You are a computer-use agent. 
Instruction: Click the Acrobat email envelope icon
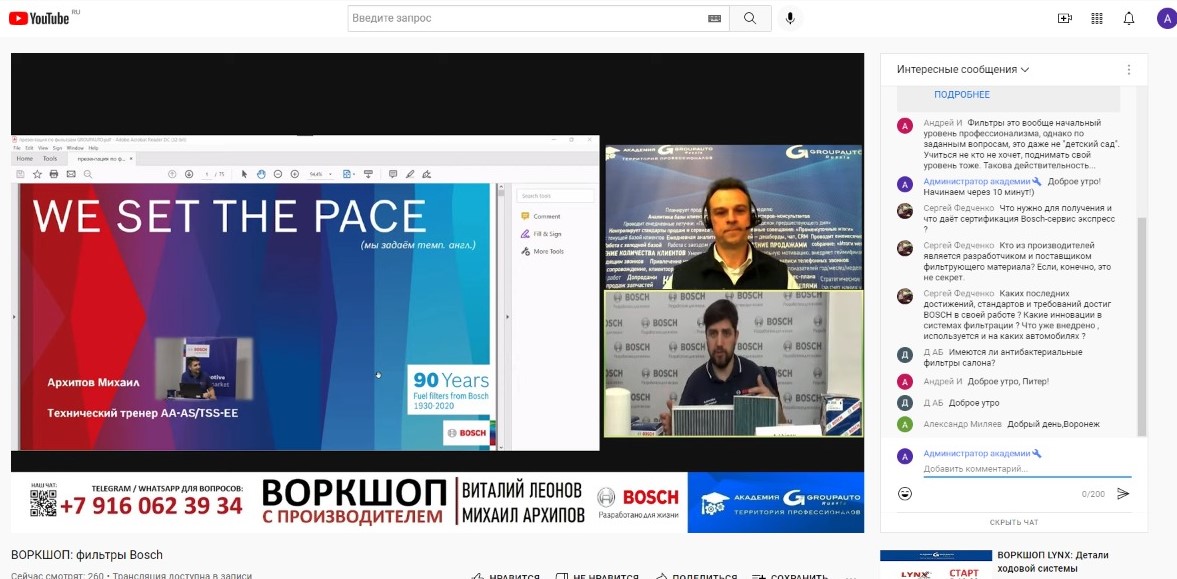(71, 174)
